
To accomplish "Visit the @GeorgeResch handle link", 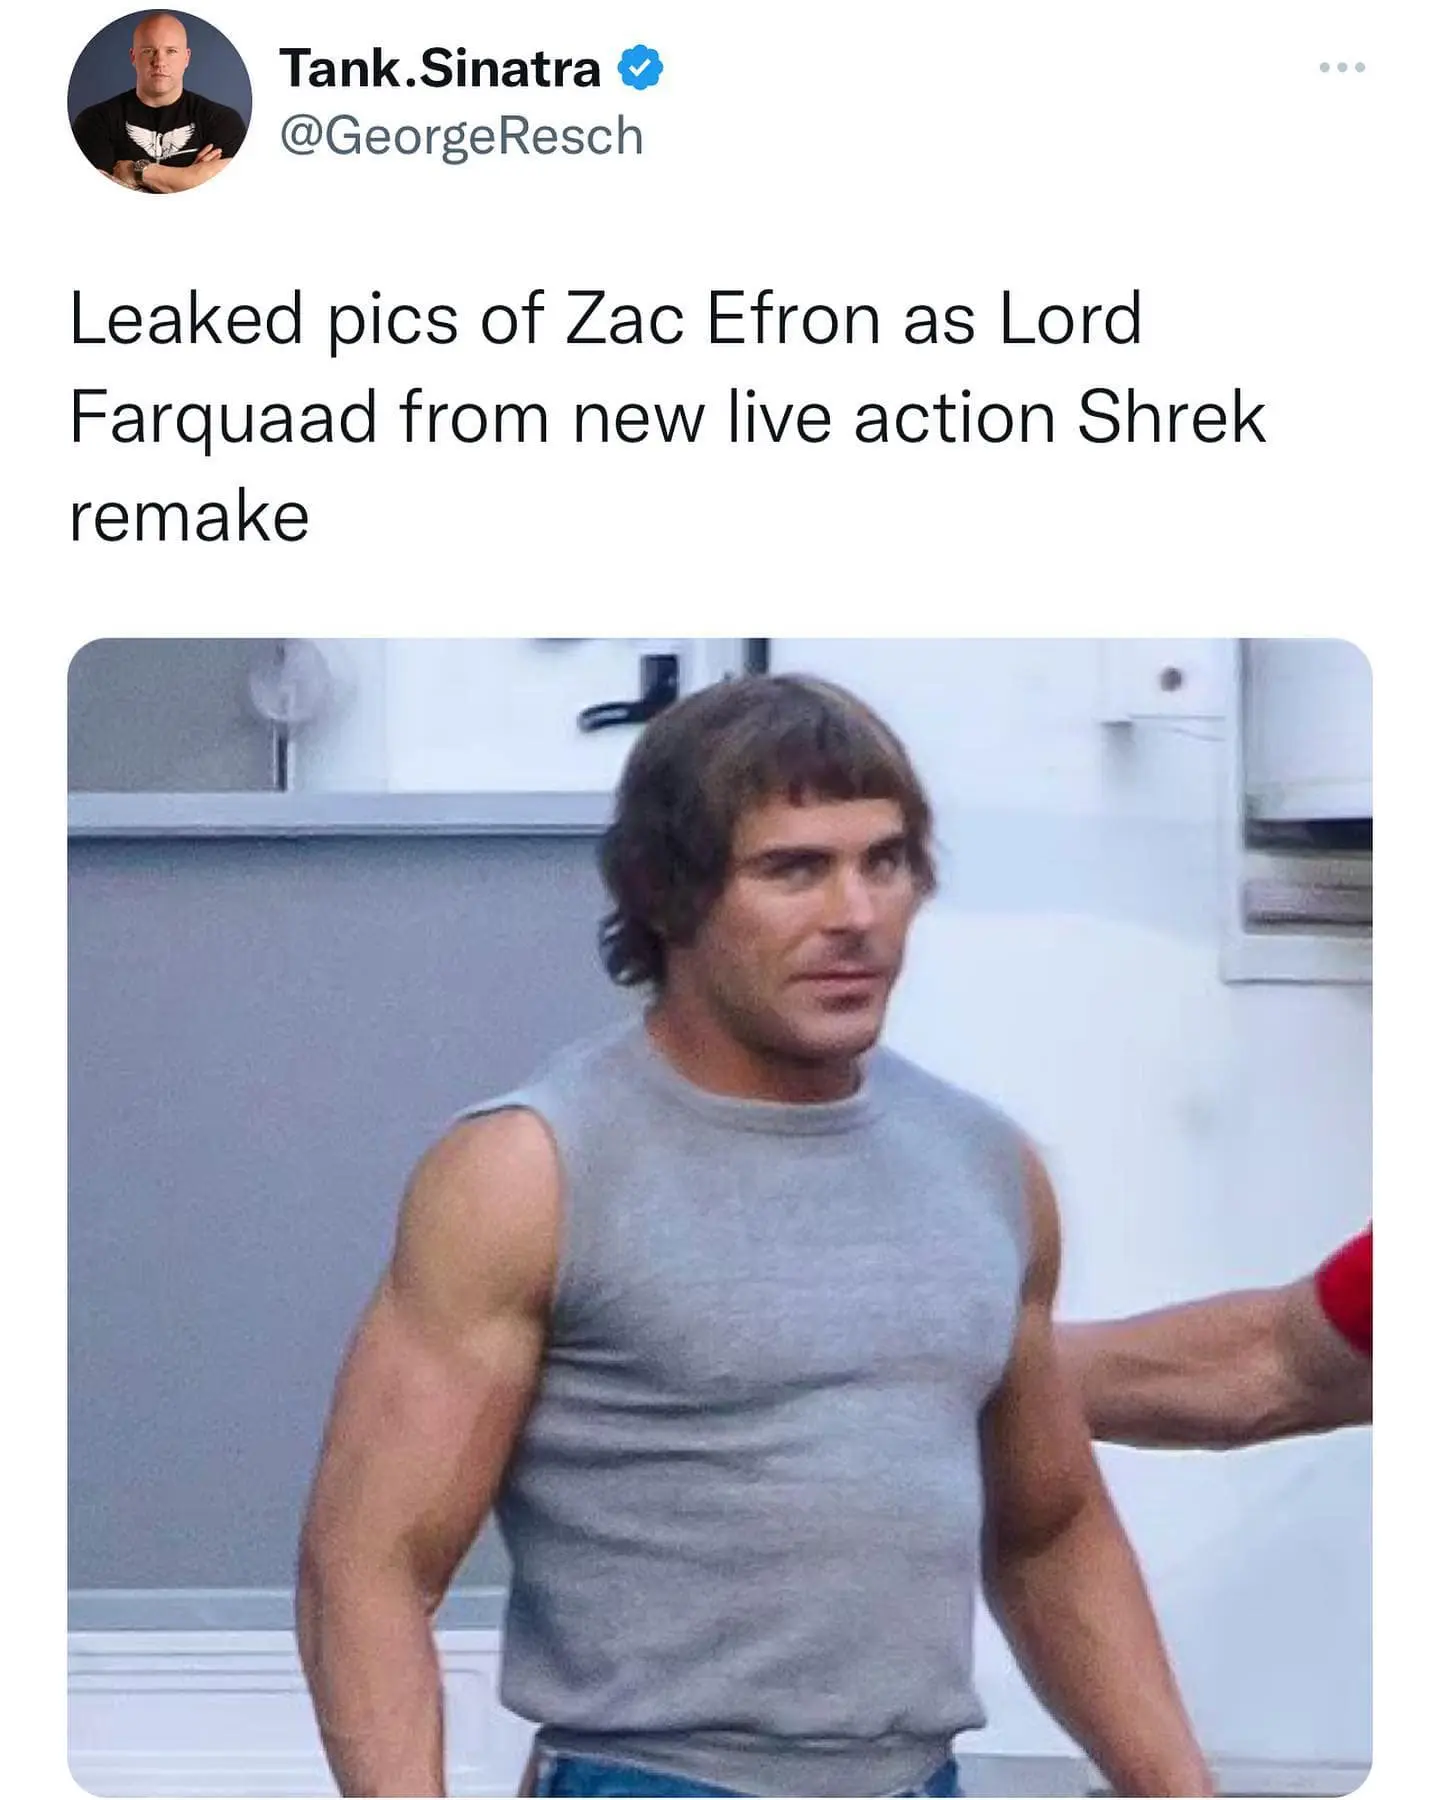I will coord(461,136).
